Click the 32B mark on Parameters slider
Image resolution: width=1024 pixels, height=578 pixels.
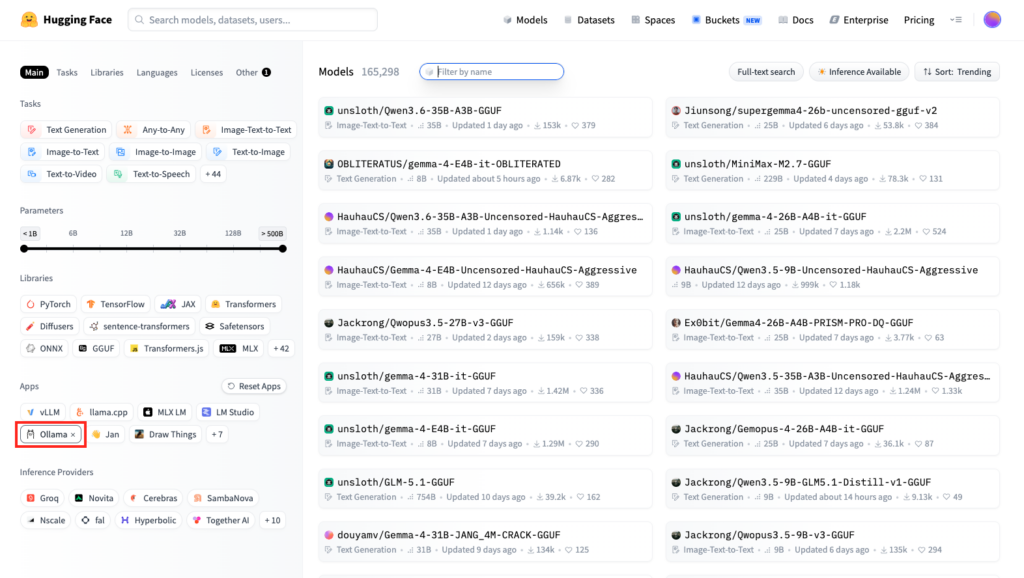pyautogui.click(x=179, y=233)
